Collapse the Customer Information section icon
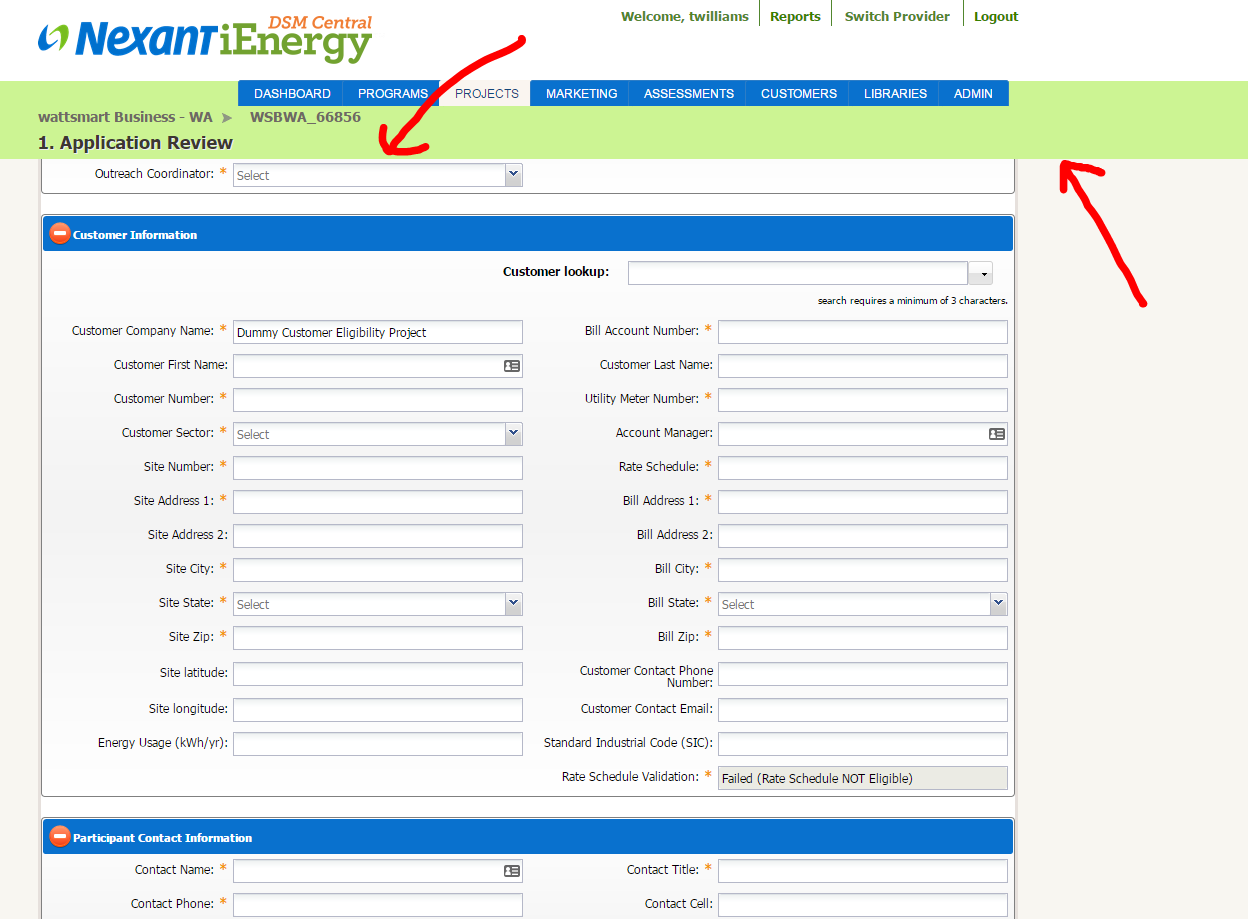 tap(60, 234)
